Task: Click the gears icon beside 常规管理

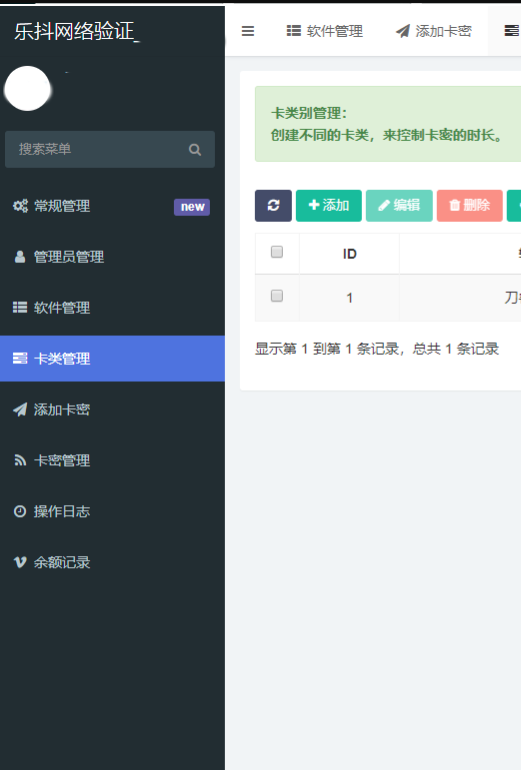Action: pyautogui.click(x=20, y=206)
